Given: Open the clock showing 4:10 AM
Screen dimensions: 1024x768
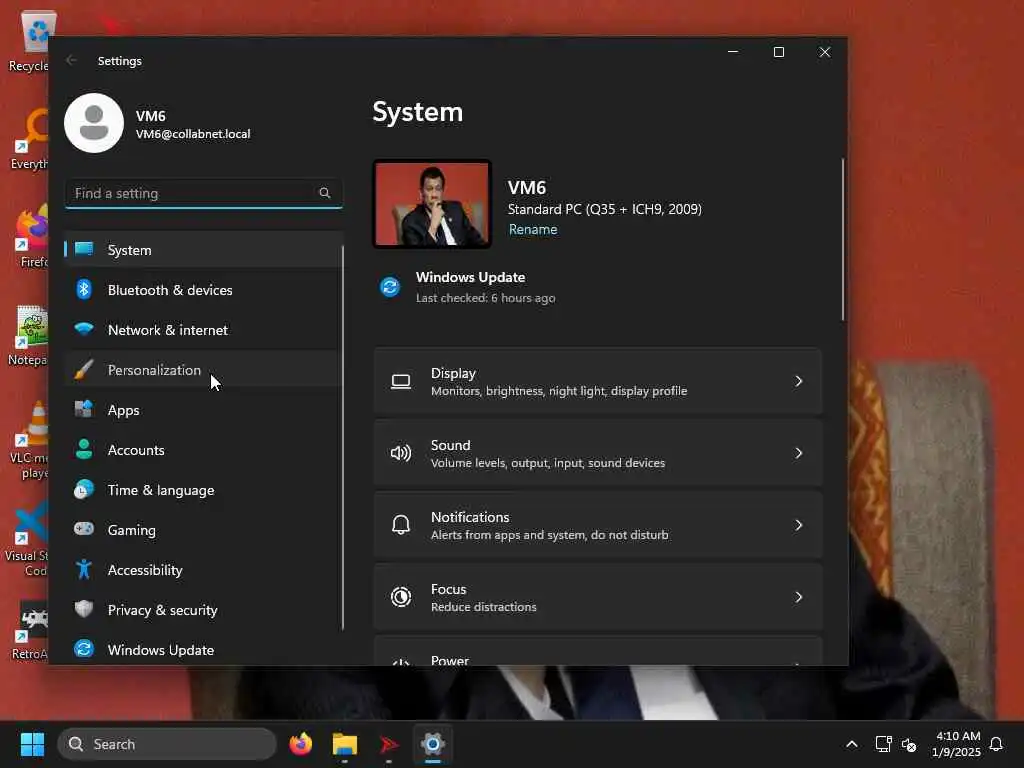Looking at the screenshot, I should click(957, 744).
